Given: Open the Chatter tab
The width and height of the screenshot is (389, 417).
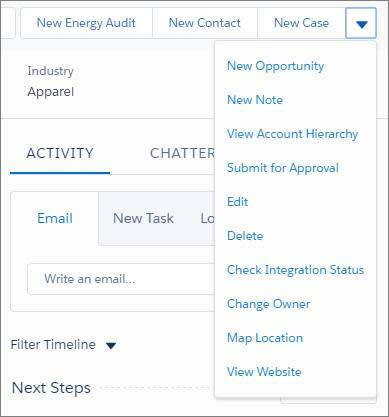Looking at the screenshot, I should [x=182, y=153].
